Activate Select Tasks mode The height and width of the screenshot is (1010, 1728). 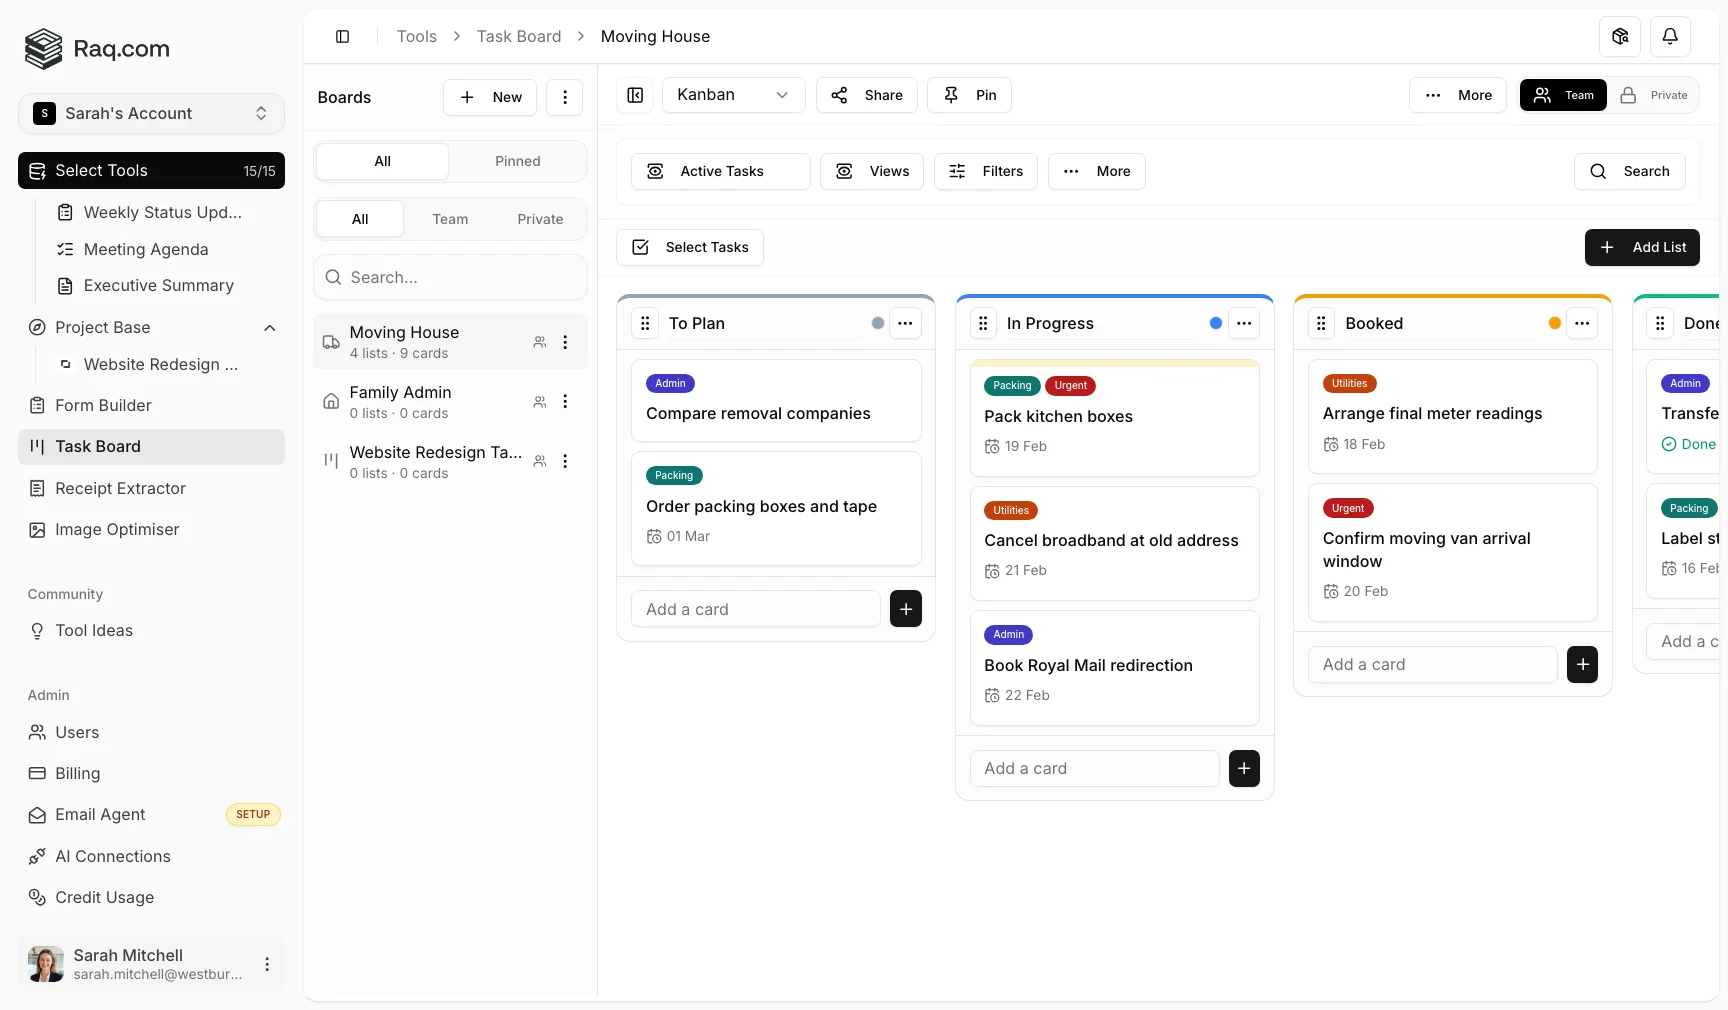coord(689,247)
